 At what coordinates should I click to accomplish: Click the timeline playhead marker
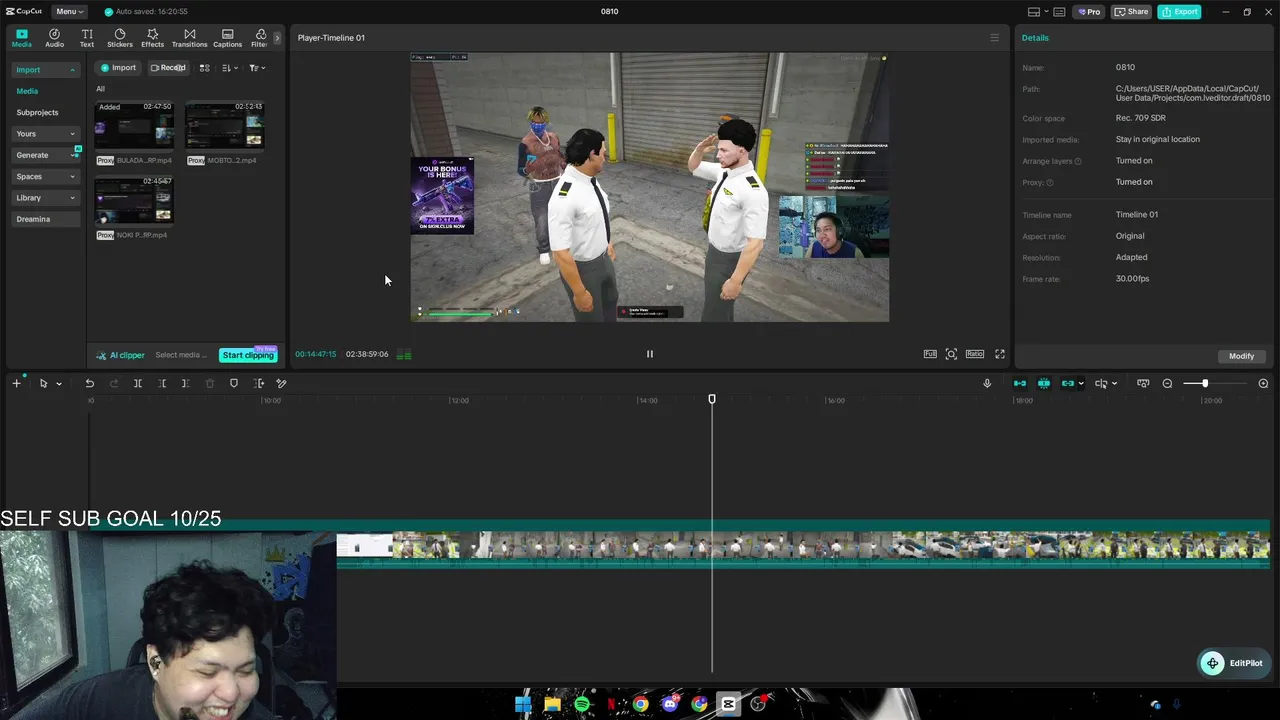[x=712, y=399]
